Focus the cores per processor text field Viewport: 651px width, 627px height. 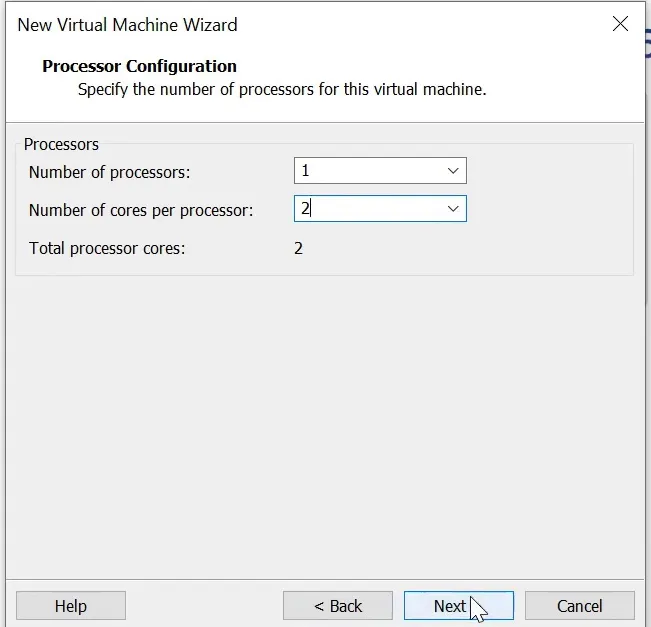coord(366,209)
